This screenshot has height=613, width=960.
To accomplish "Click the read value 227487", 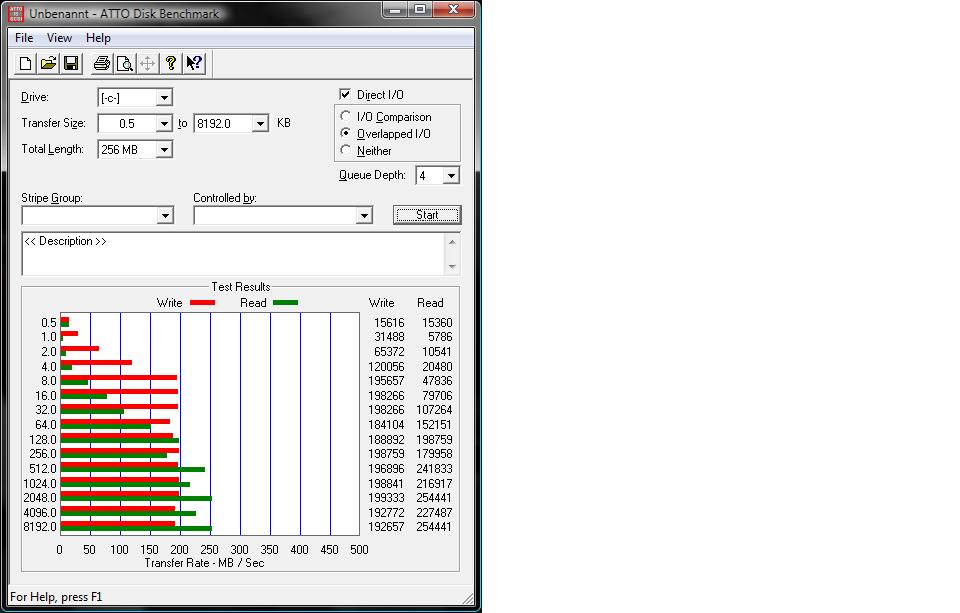I will [x=434, y=513].
